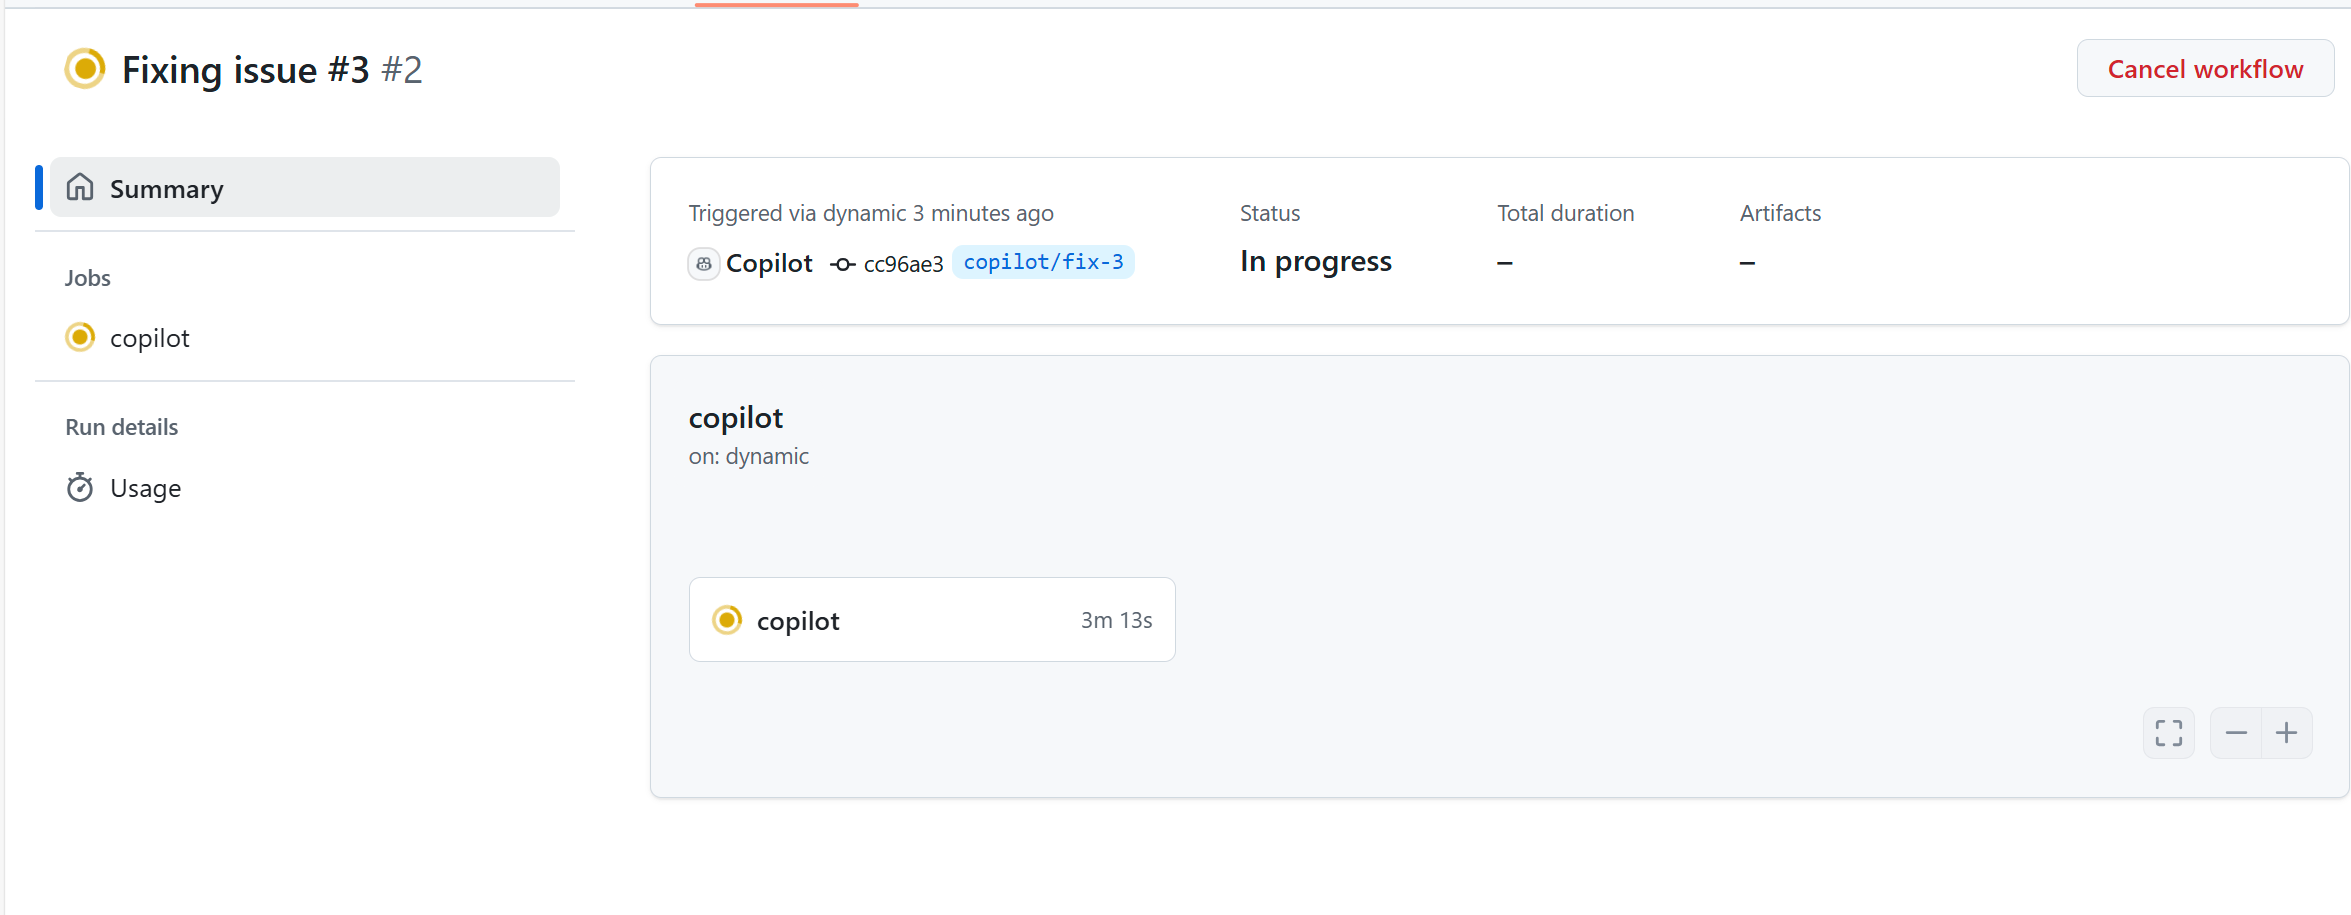Cancel the running workflow
Screen dimensions: 2351x915
click(2204, 68)
